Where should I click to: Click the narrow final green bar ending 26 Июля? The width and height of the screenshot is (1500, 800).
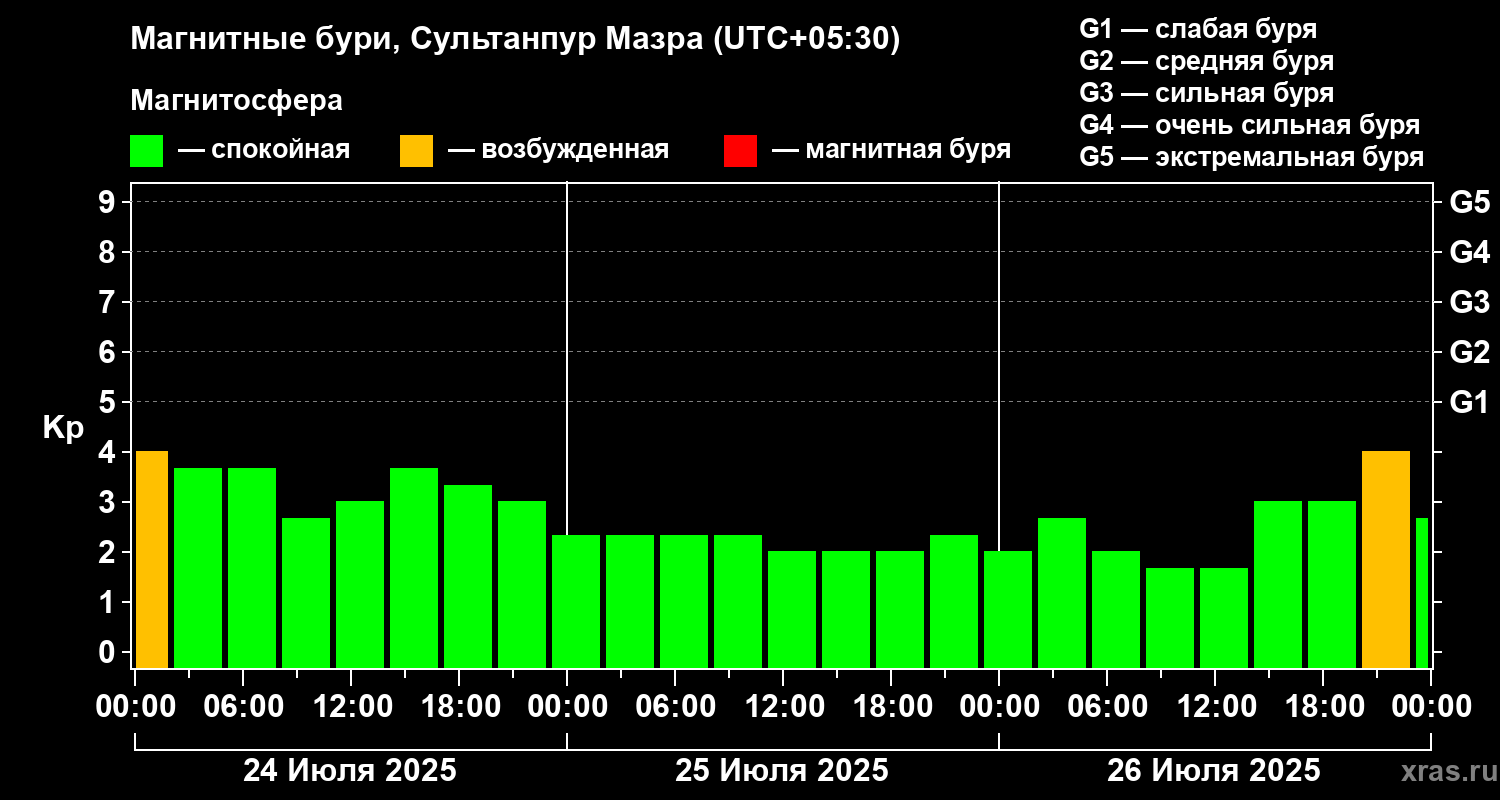[1422, 593]
